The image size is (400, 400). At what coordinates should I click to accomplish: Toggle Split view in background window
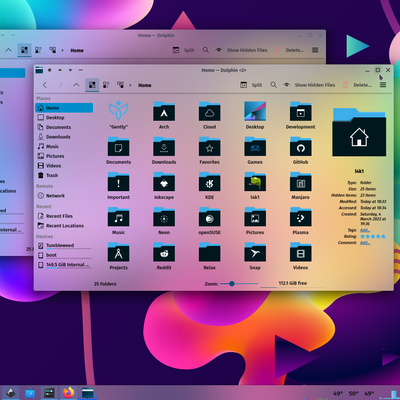coord(183,50)
